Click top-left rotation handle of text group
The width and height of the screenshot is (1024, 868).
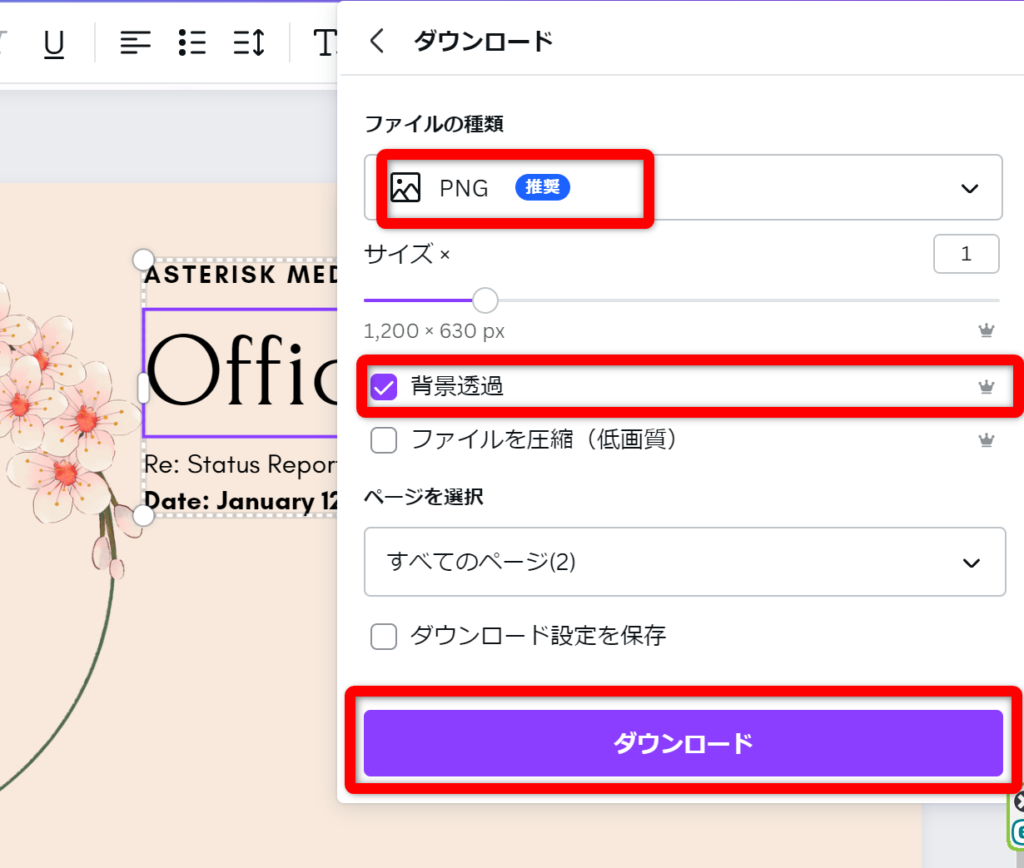tap(144, 259)
